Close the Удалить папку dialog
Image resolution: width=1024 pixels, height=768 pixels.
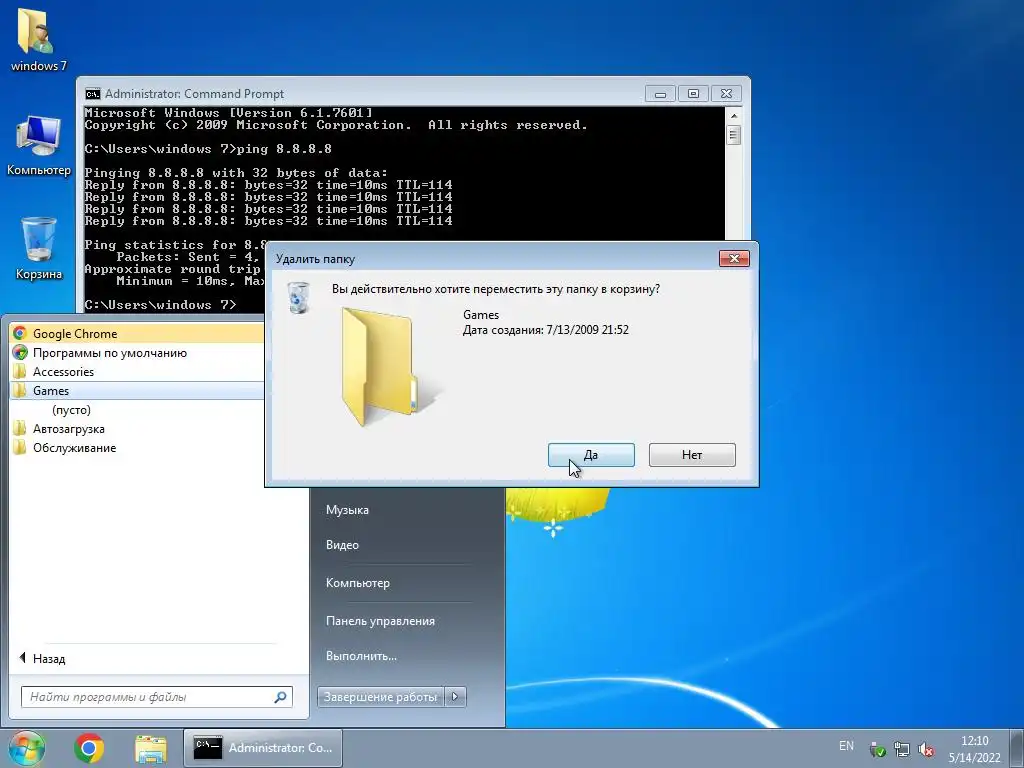tap(734, 259)
